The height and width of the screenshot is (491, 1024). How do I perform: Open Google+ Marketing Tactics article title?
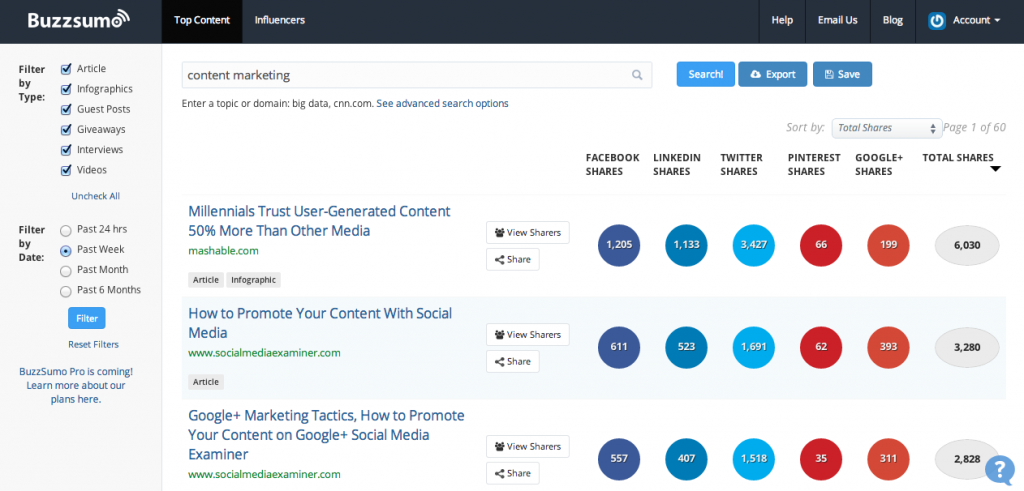(327, 435)
